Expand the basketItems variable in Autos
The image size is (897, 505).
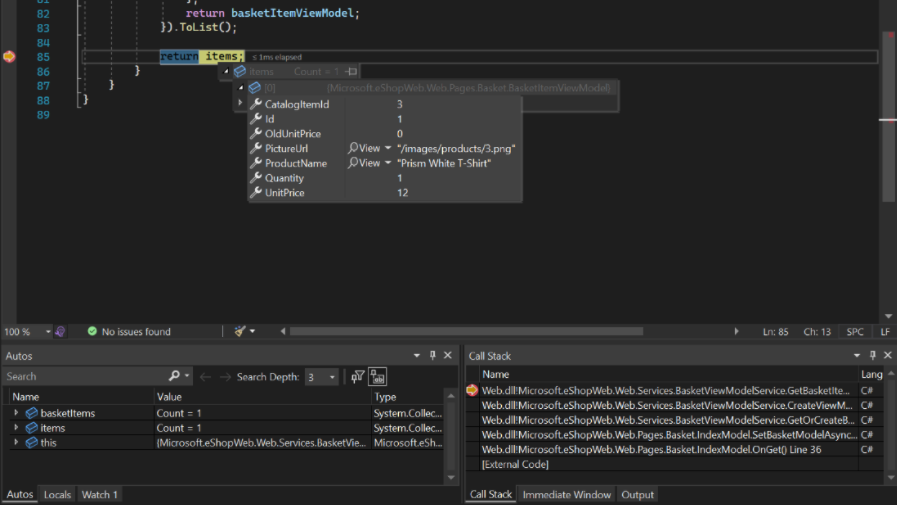tap(16, 413)
